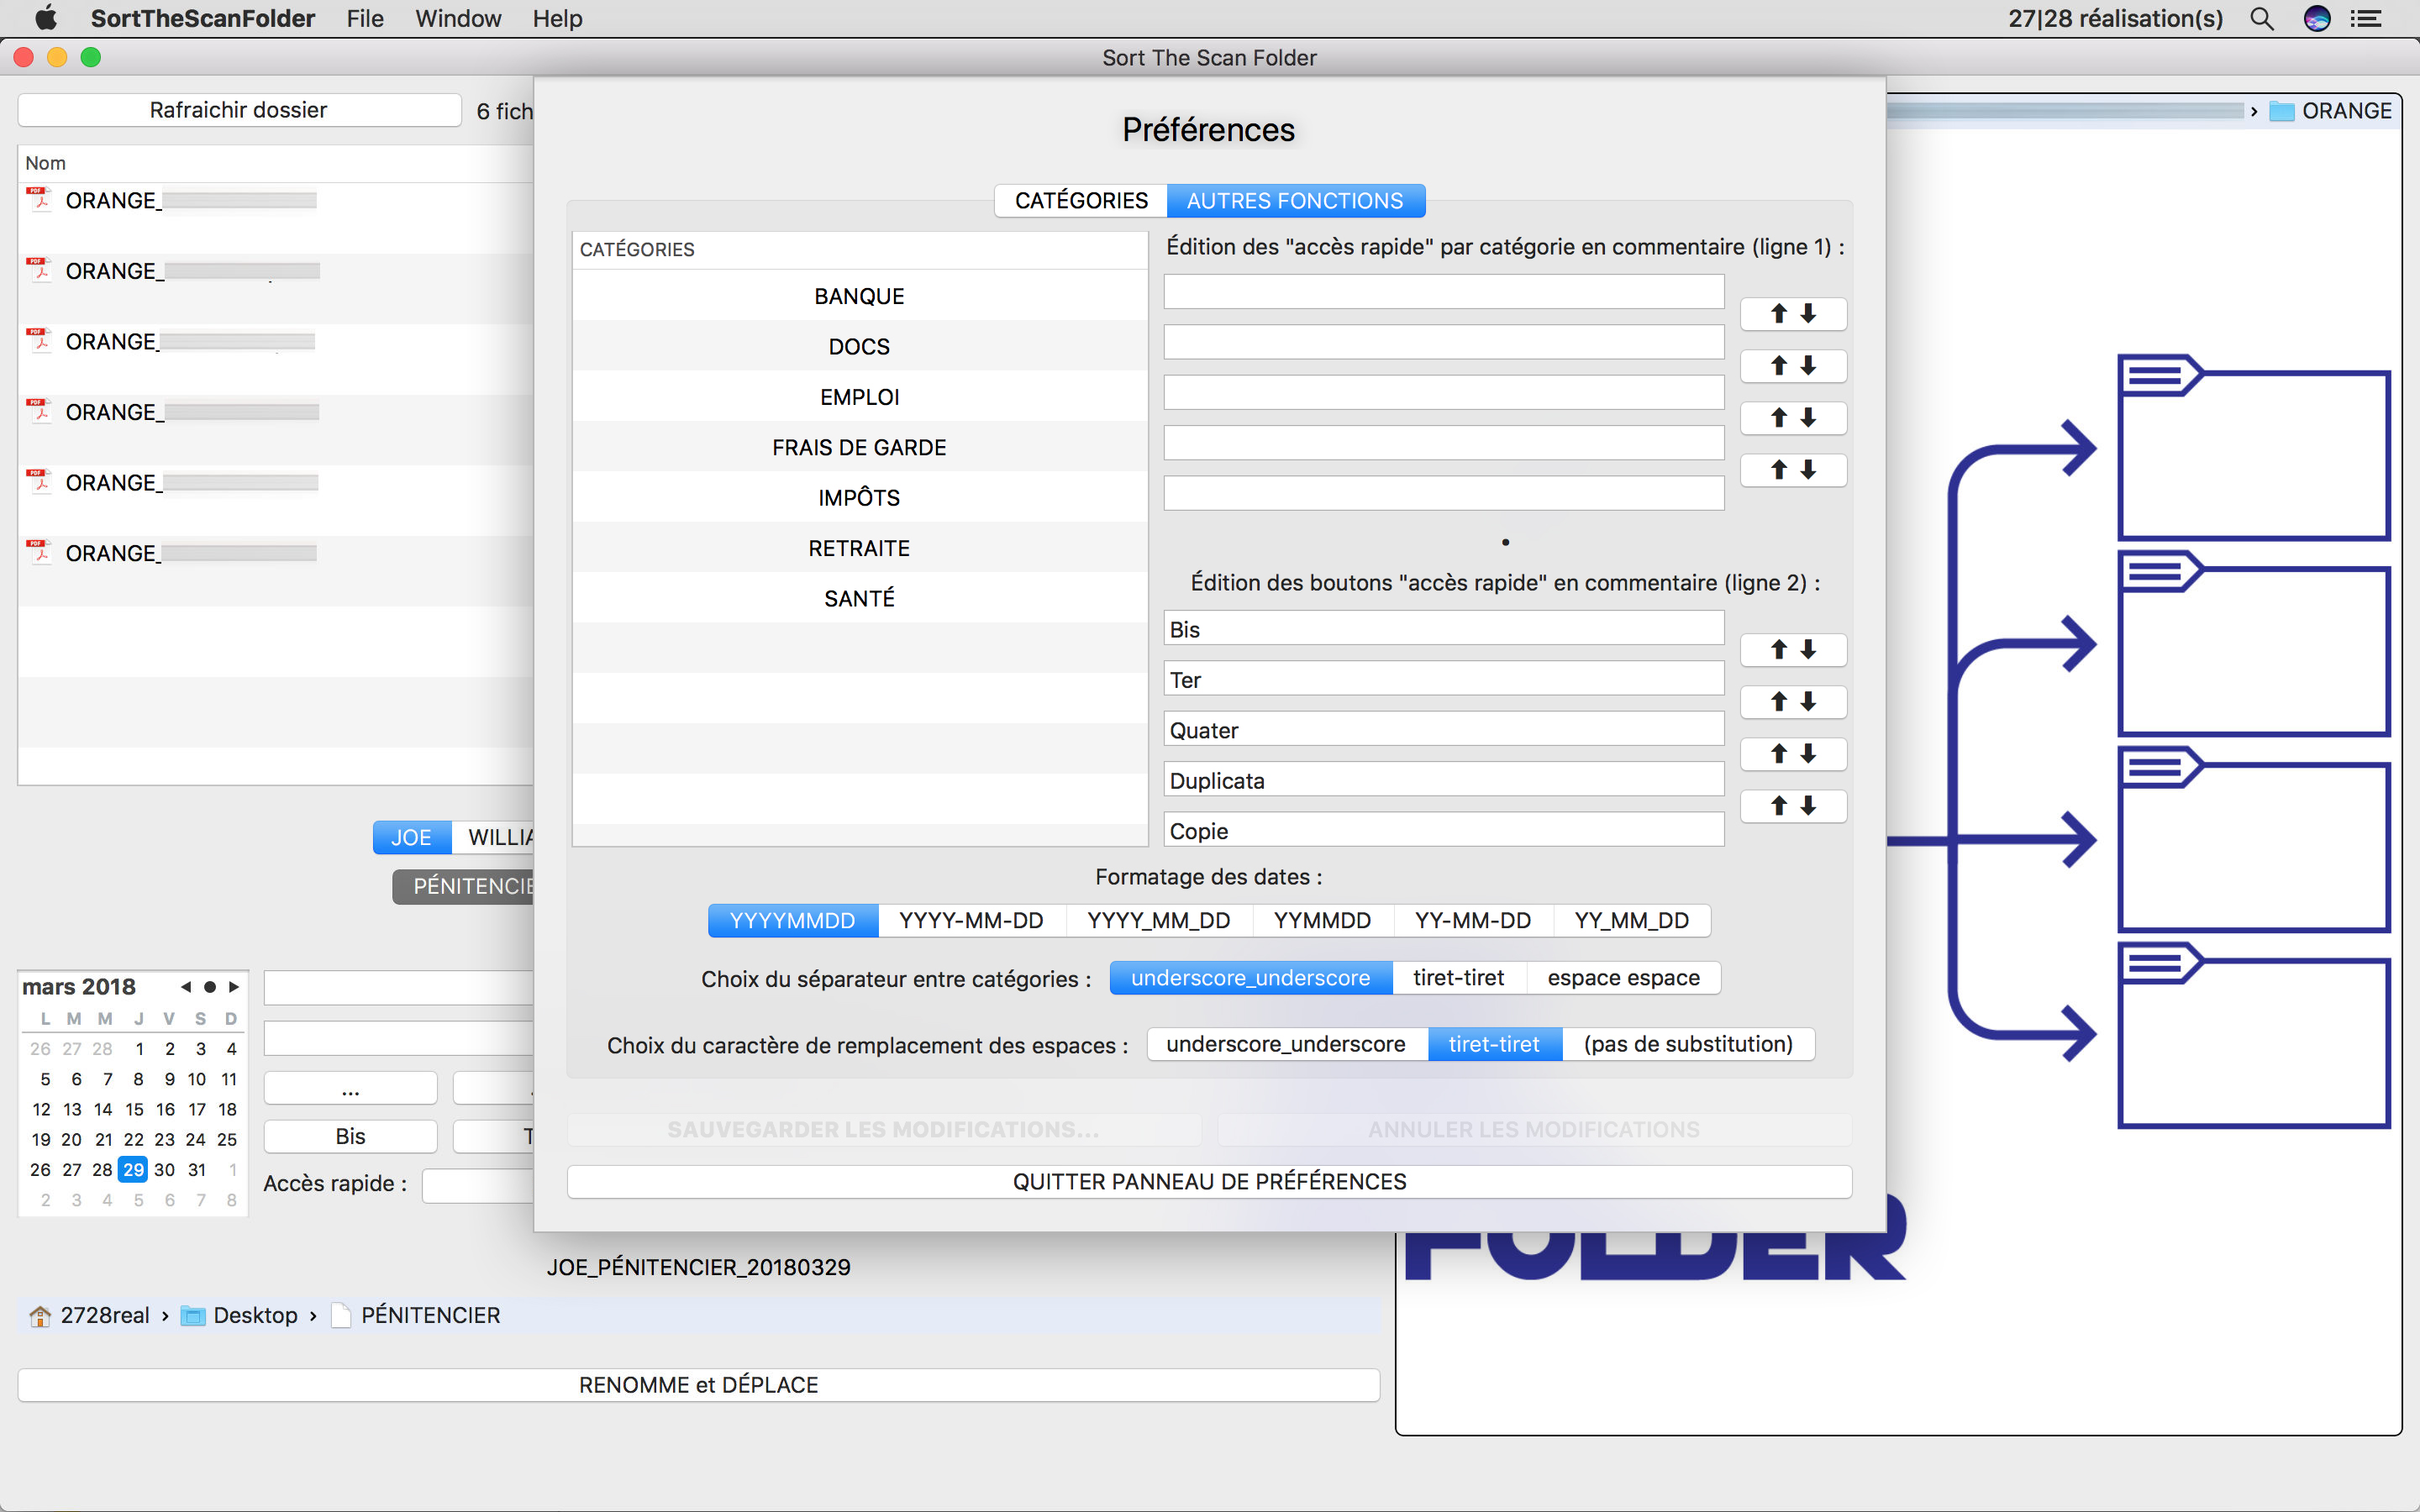Select YYYY-MM-DD date format
Image resolution: width=2420 pixels, height=1512 pixels.
pos(970,920)
